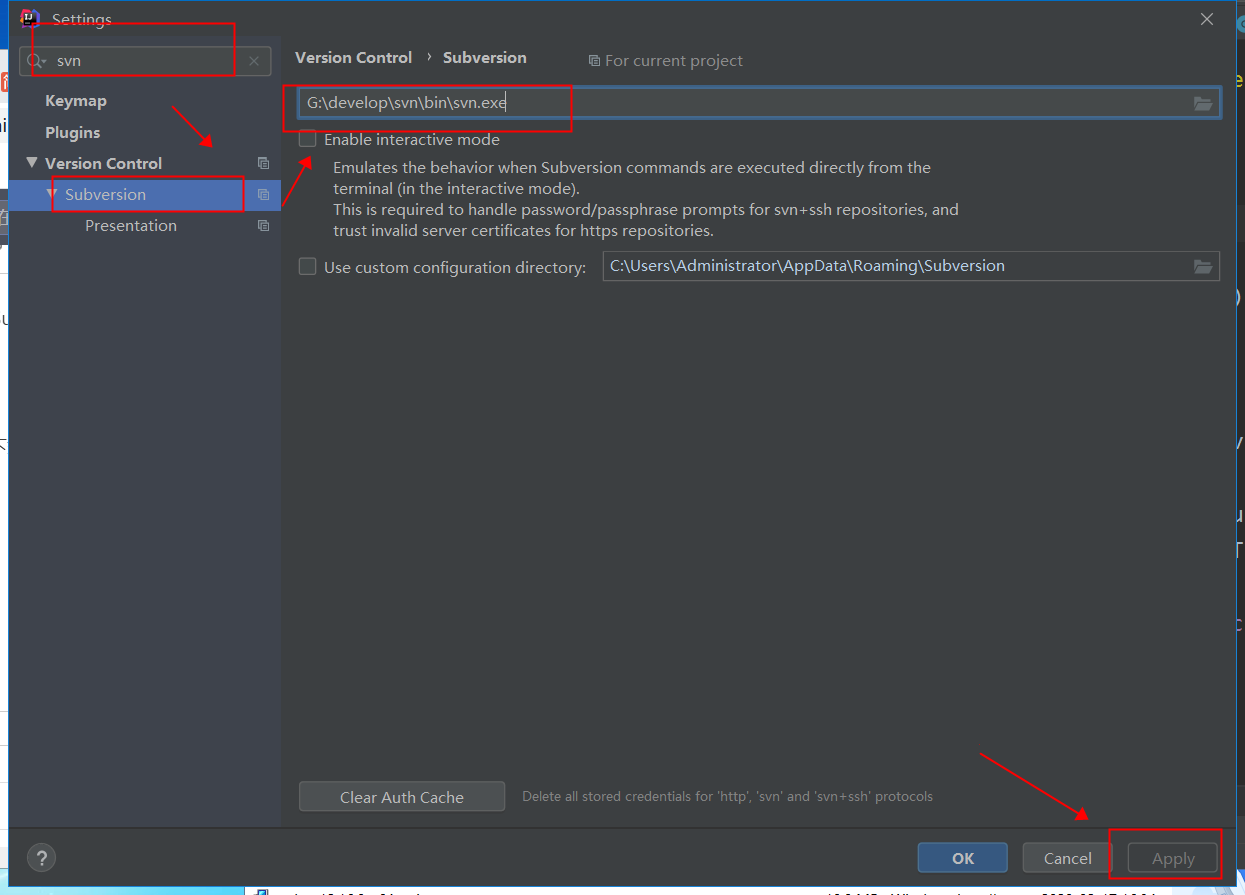The image size is (1245, 895).
Task: Browse for configuration directory with folder icon
Action: tap(1203, 266)
